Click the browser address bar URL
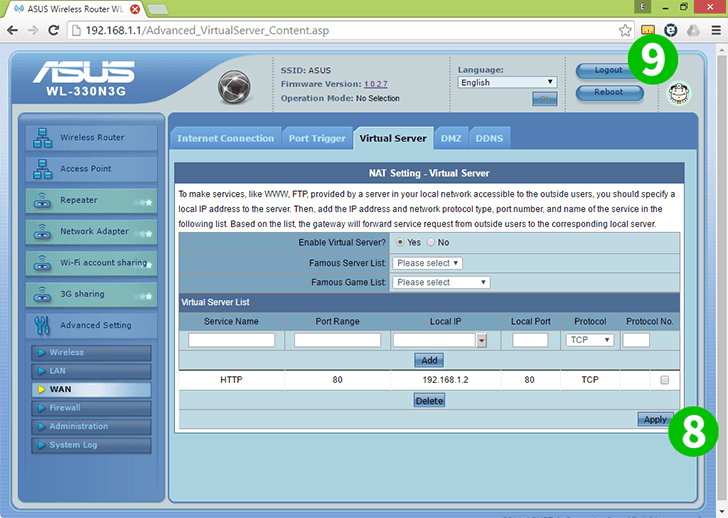Image resolution: width=728 pixels, height=518 pixels. 207,31
